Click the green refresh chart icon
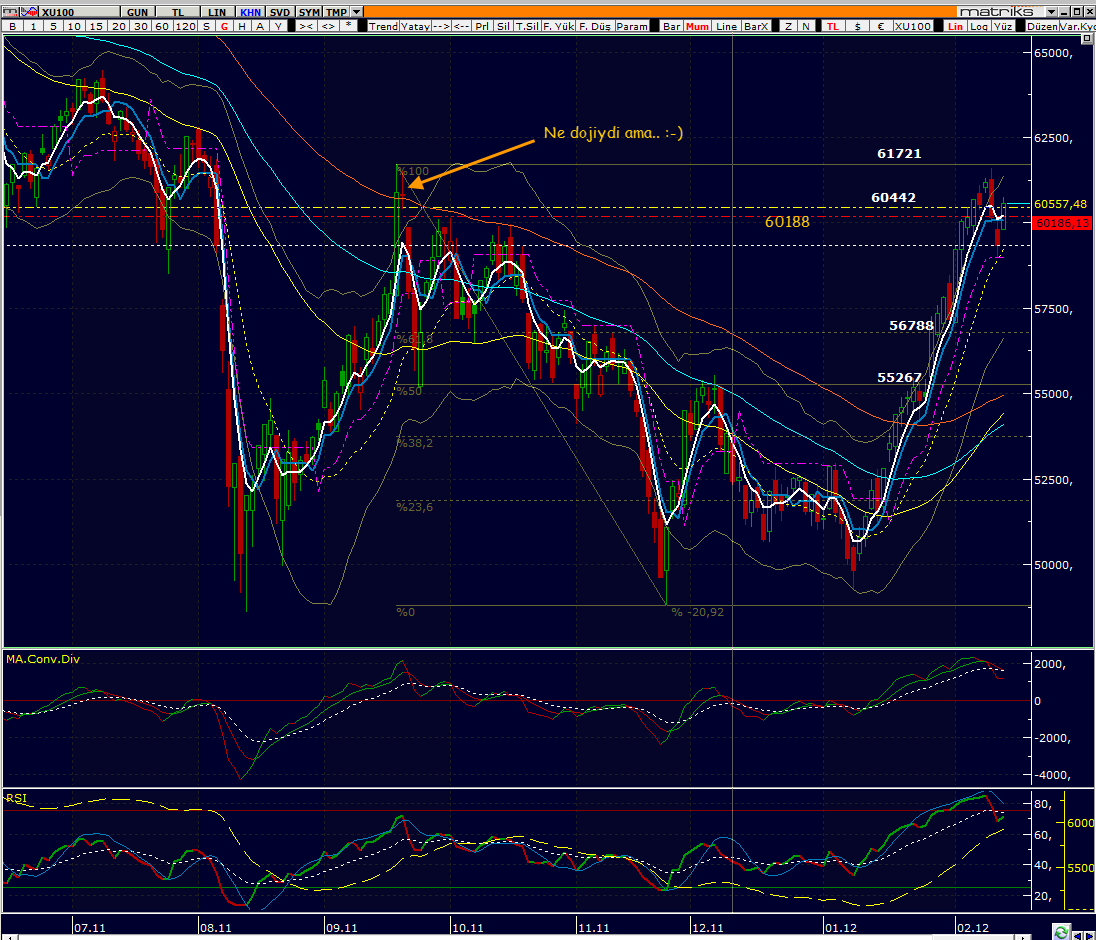The image size is (1096, 940). [1061, 932]
